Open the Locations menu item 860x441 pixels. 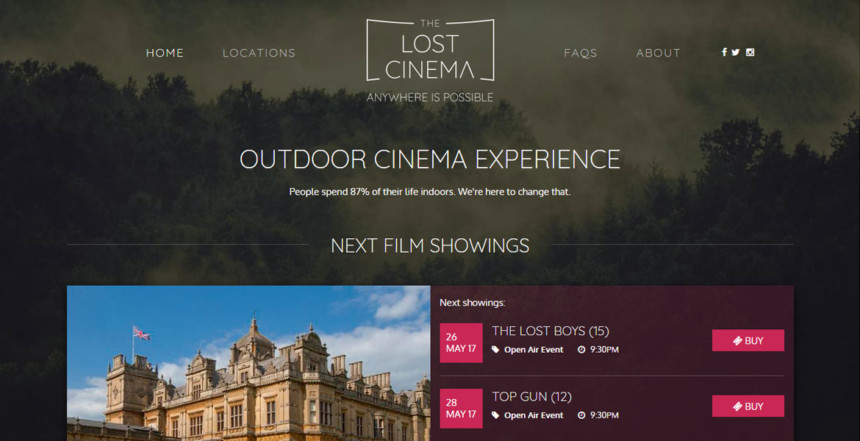click(x=259, y=53)
